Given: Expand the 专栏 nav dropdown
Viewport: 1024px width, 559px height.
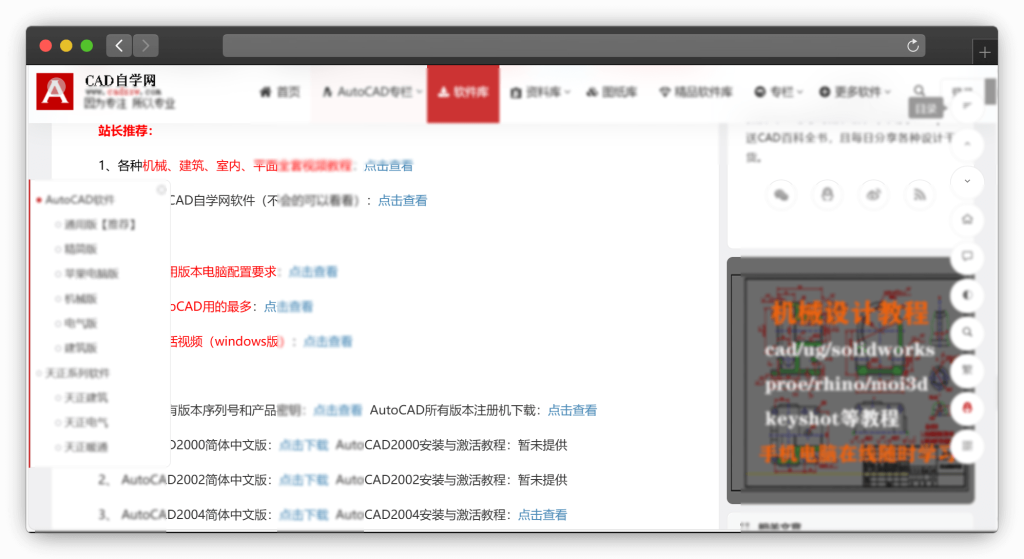Looking at the screenshot, I should pyautogui.click(x=778, y=92).
